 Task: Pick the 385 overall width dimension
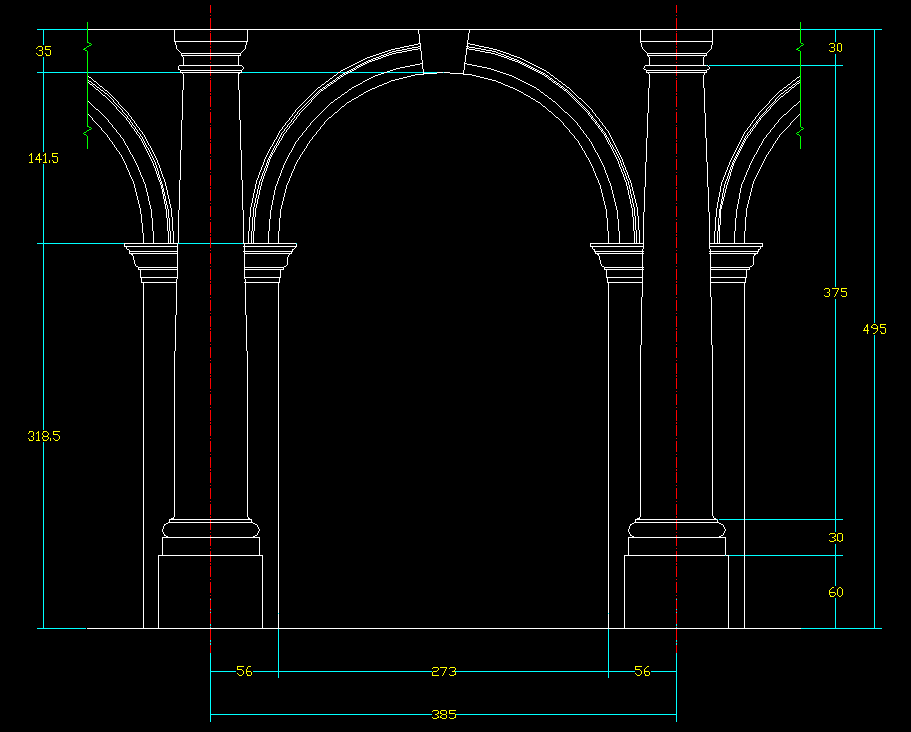coord(444,715)
